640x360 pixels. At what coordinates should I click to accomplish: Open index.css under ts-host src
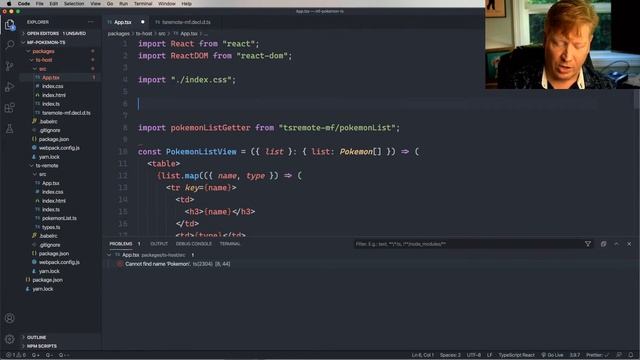click(53, 87)
